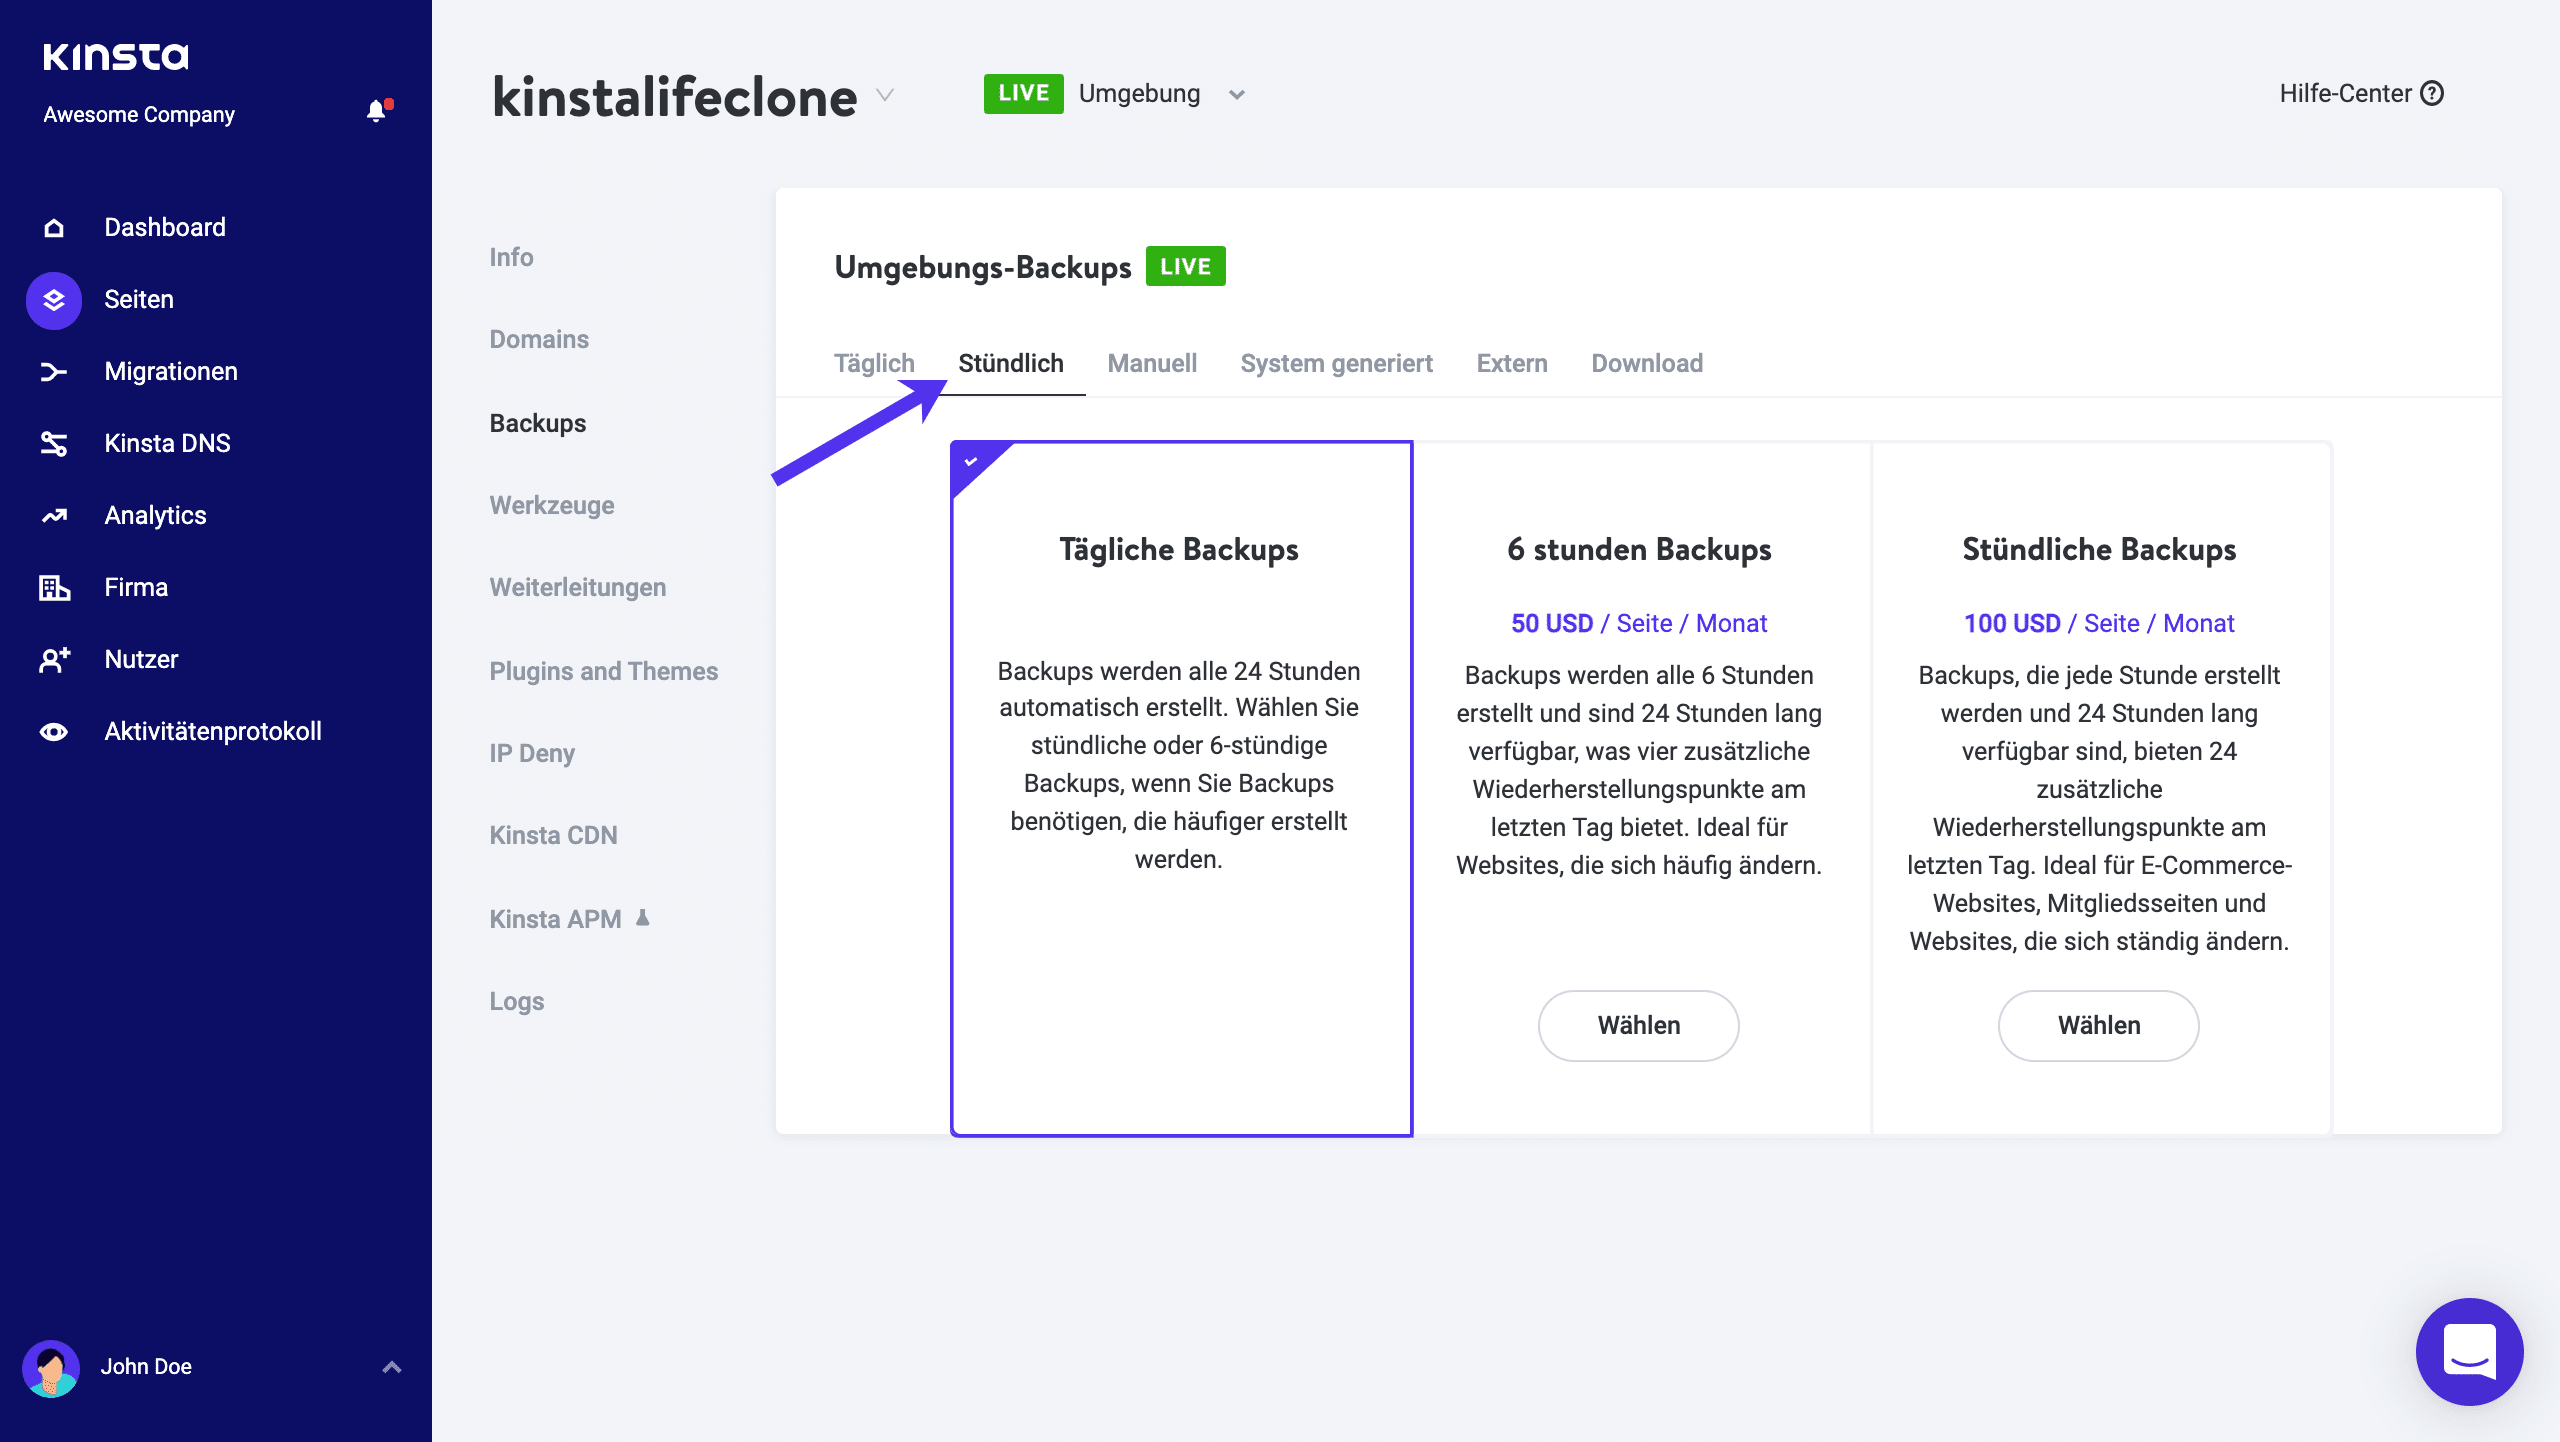Click the Awesome Company name

click(x=139, y=115)
